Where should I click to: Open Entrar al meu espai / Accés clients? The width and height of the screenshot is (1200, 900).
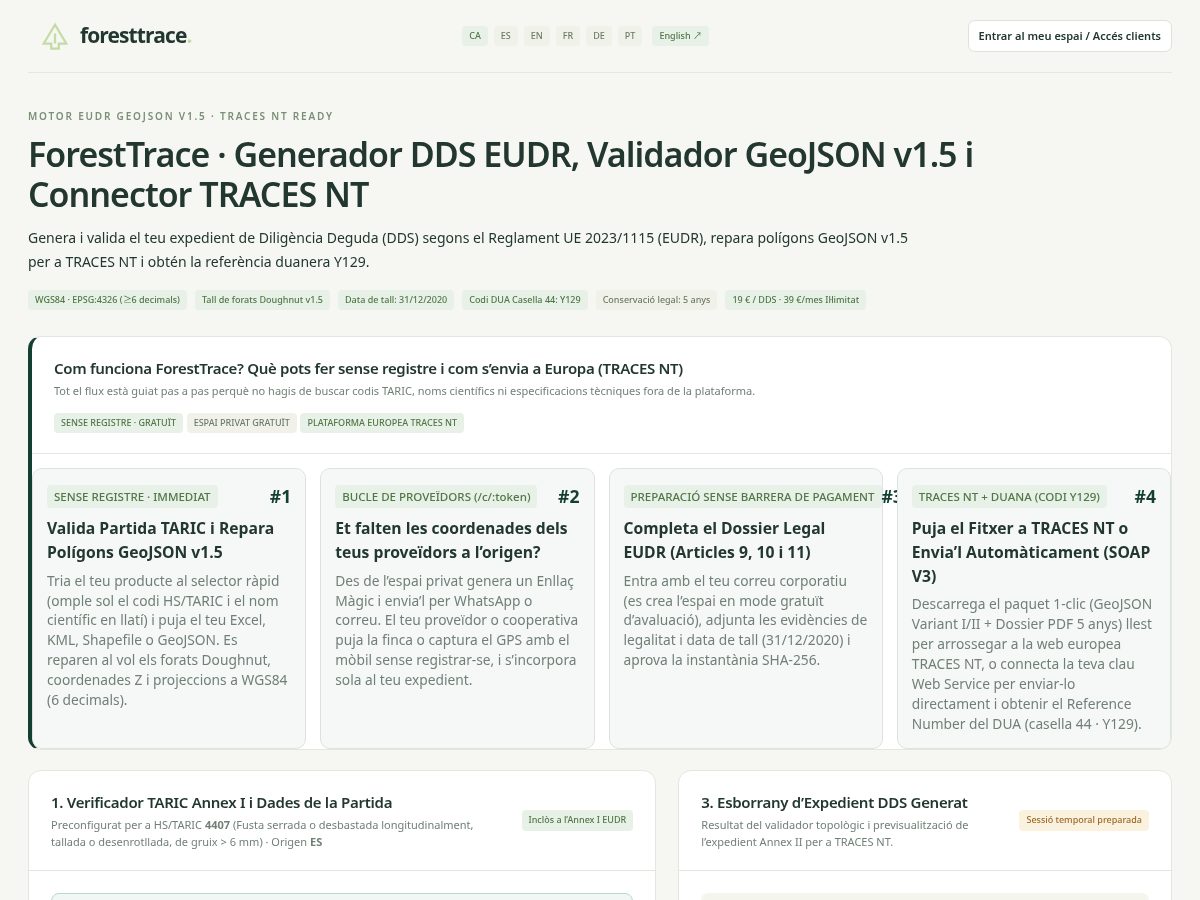[x=1069, y=36]
